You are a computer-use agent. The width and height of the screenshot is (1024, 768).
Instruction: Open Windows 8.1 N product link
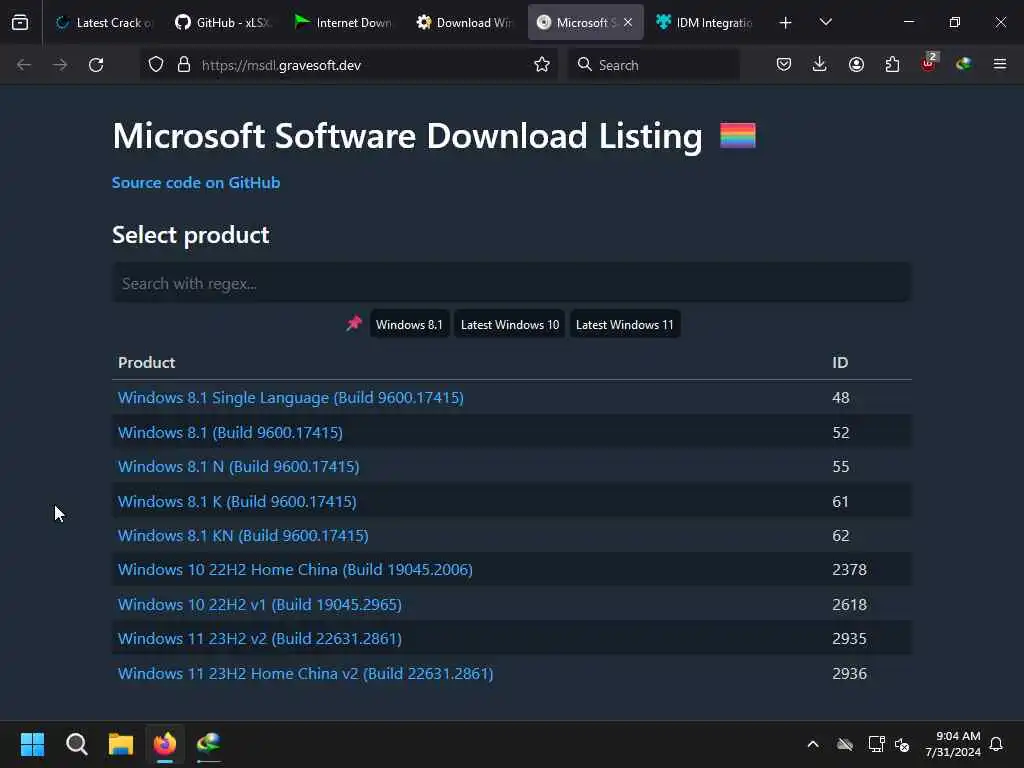click(238, 467)
